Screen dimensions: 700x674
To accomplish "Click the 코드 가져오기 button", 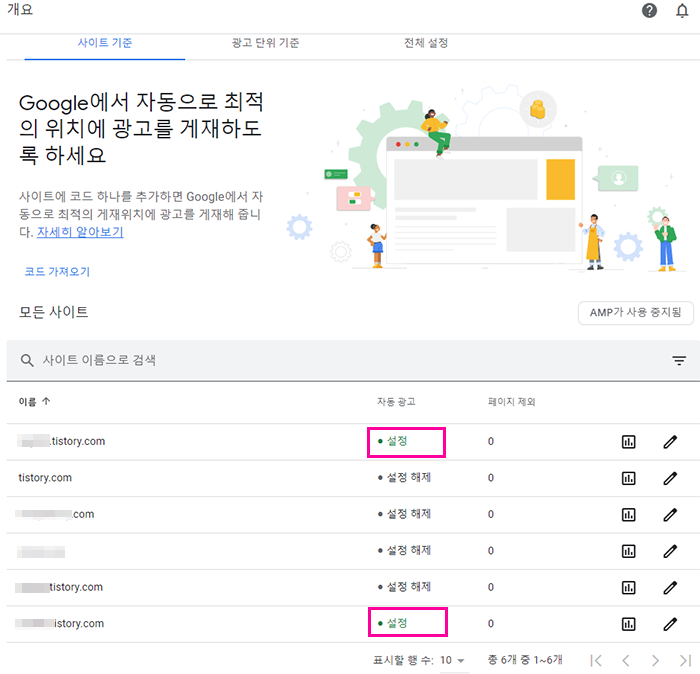I will tap(57, 271).
